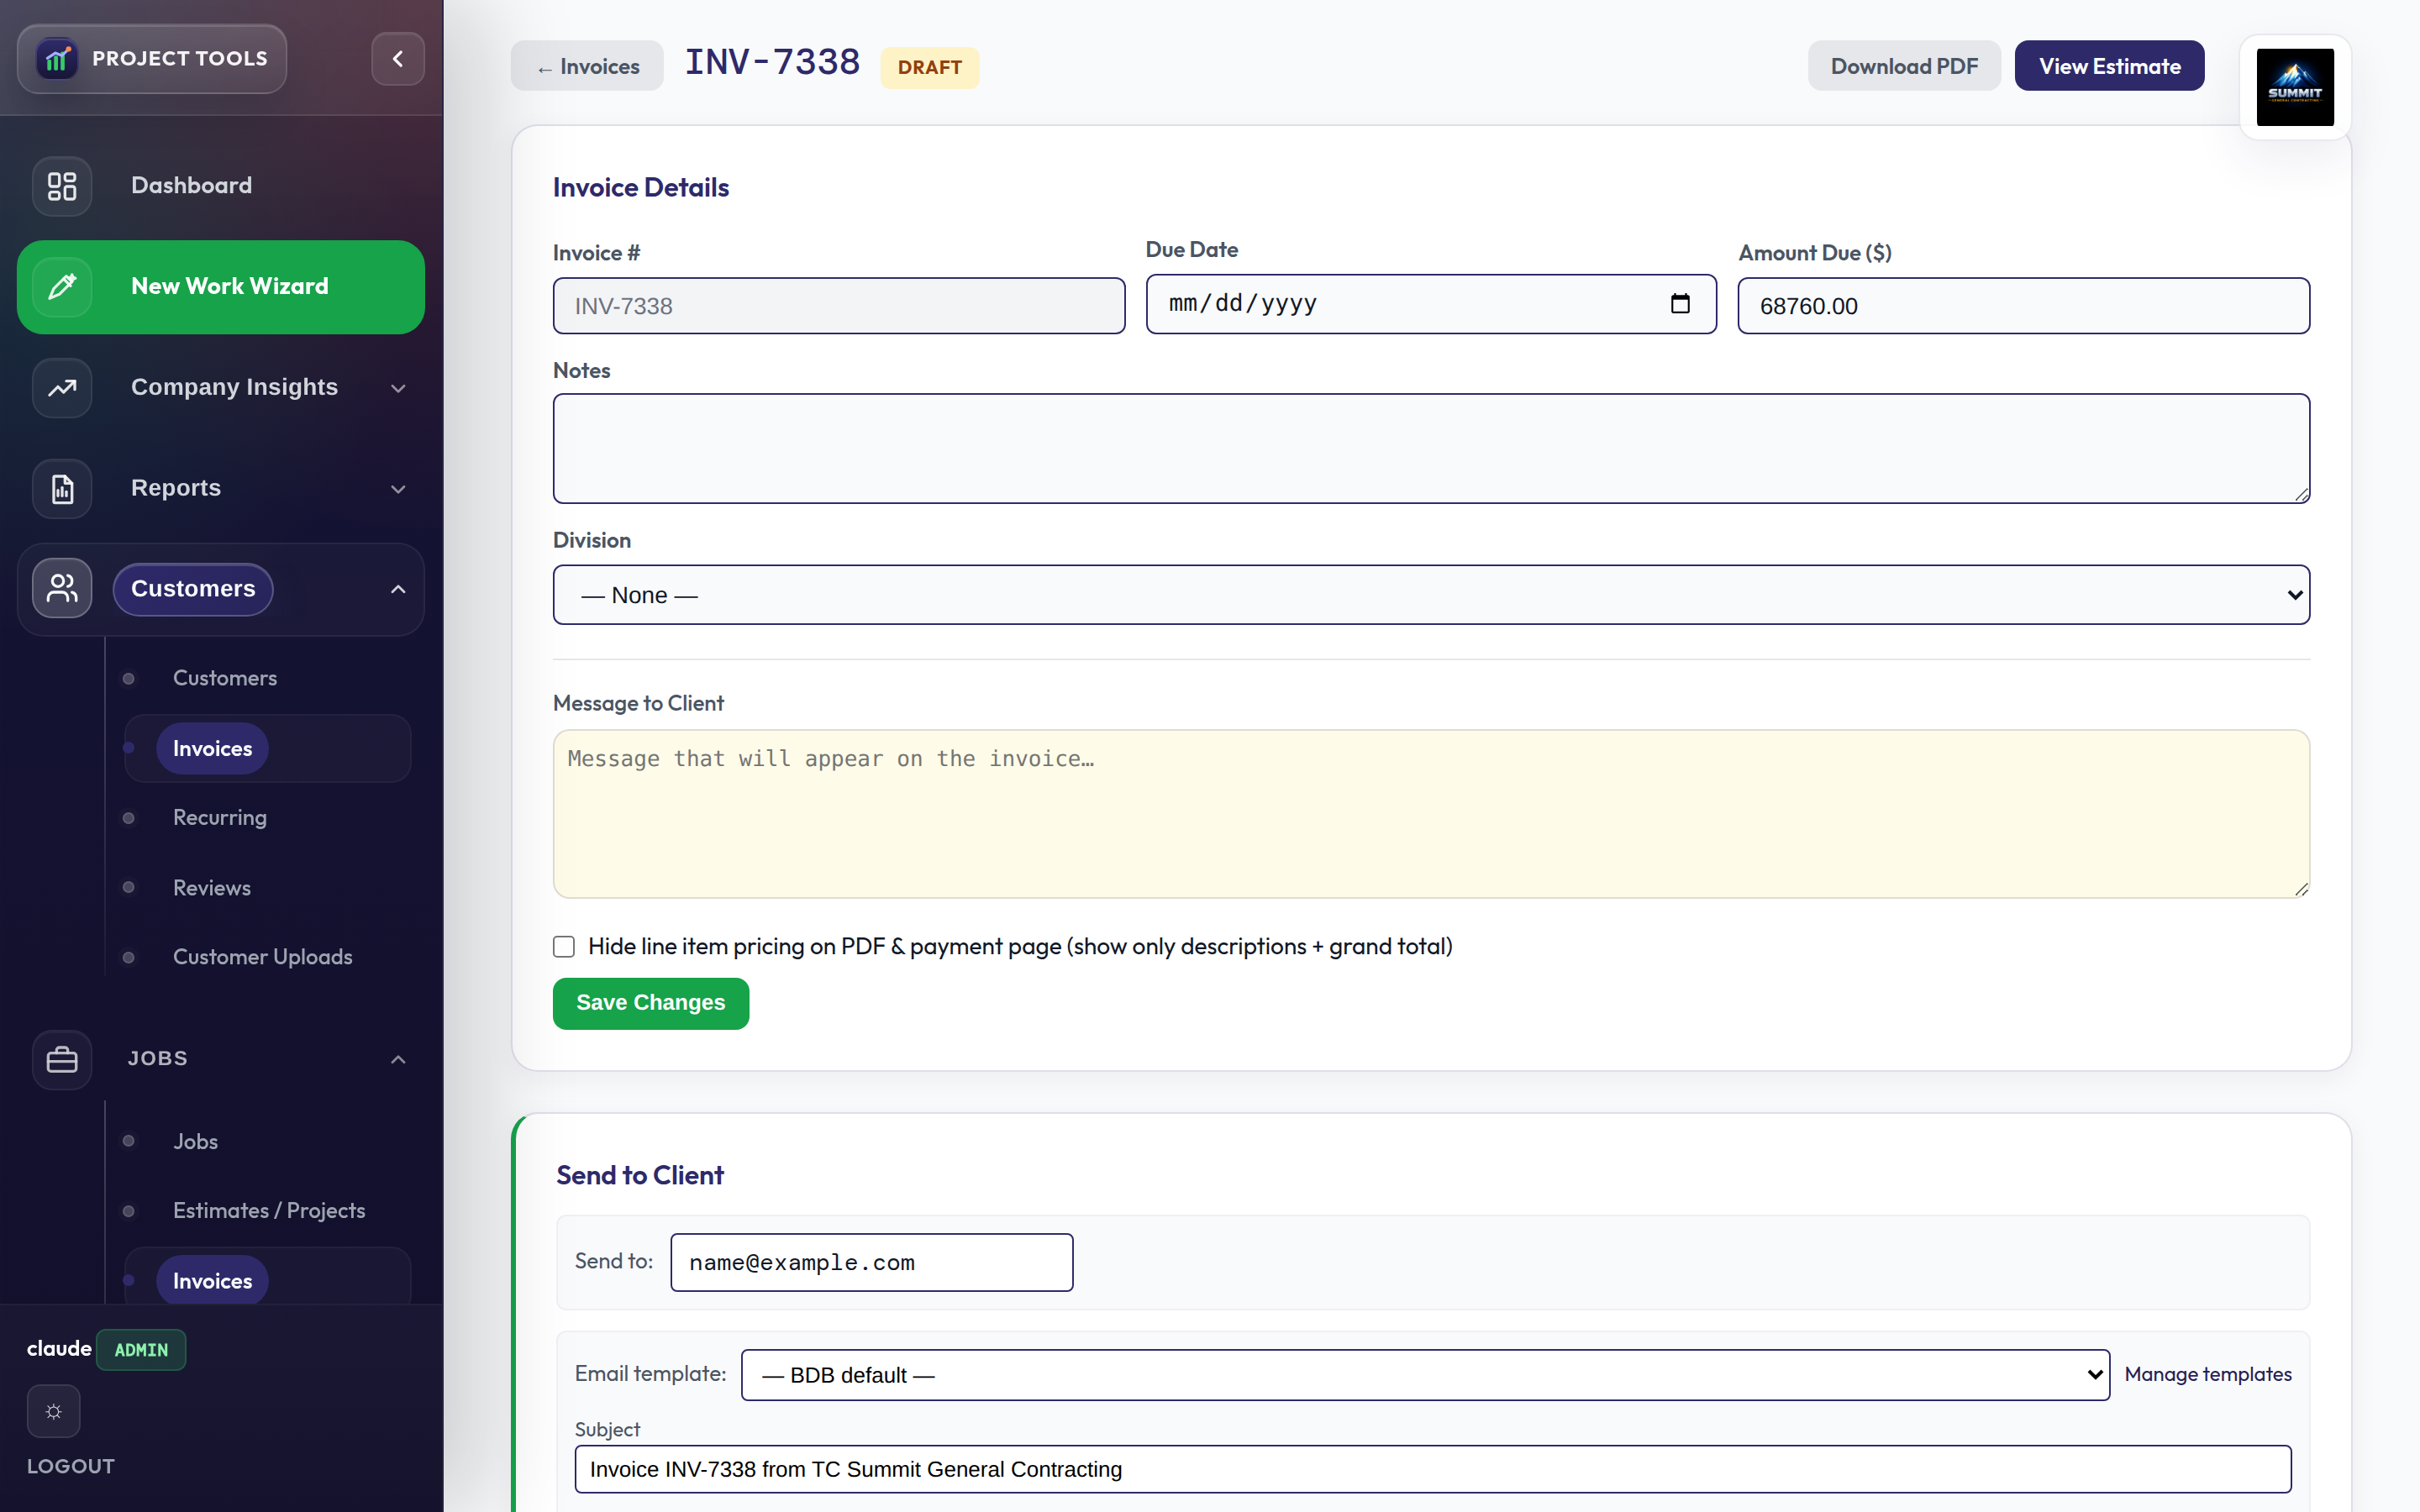
Task: Click the Dashboard grid icon
Action: (x=62, y=186)
